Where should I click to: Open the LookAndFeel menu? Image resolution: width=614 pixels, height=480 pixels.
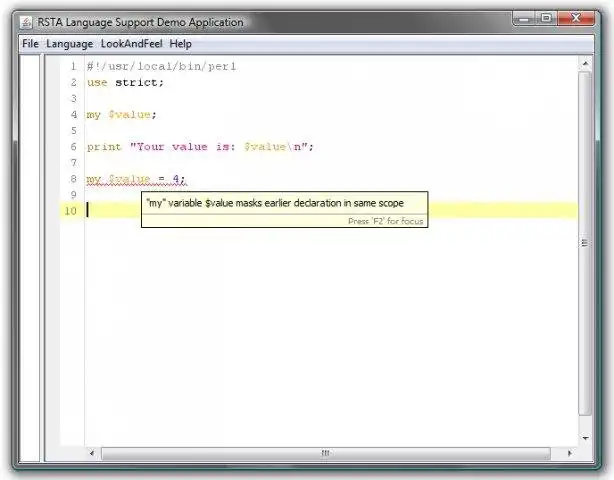pyautogui.click(x=132, y=43)
